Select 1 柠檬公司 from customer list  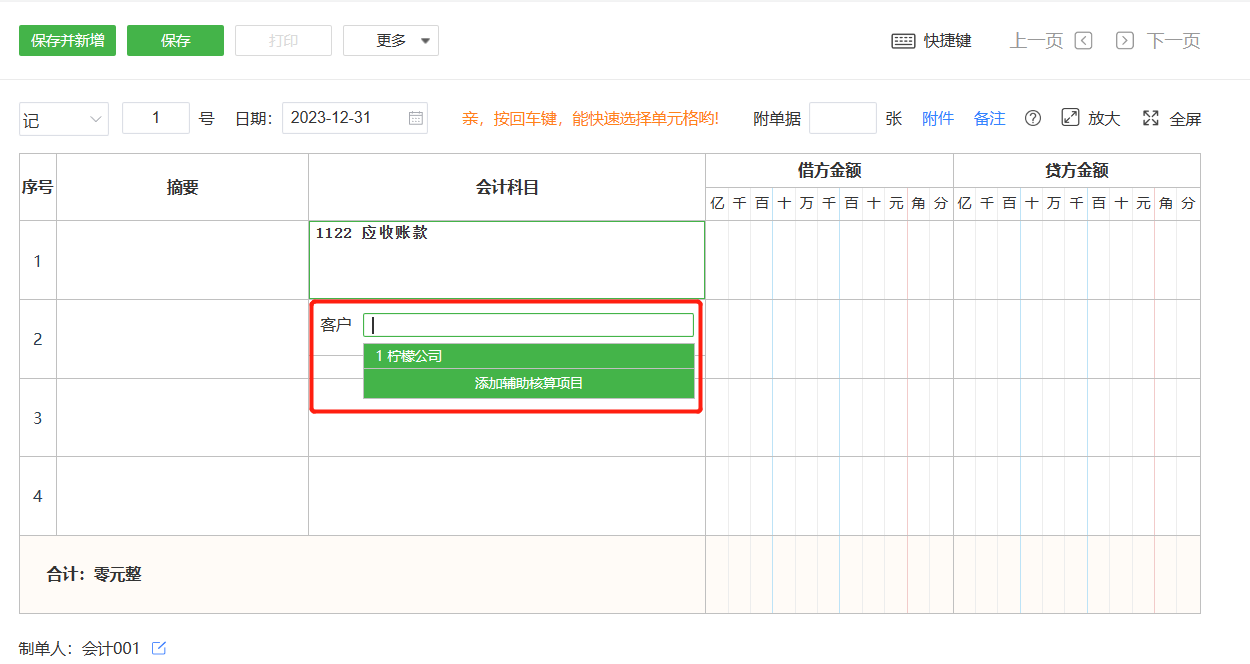(x=529, y=356)
